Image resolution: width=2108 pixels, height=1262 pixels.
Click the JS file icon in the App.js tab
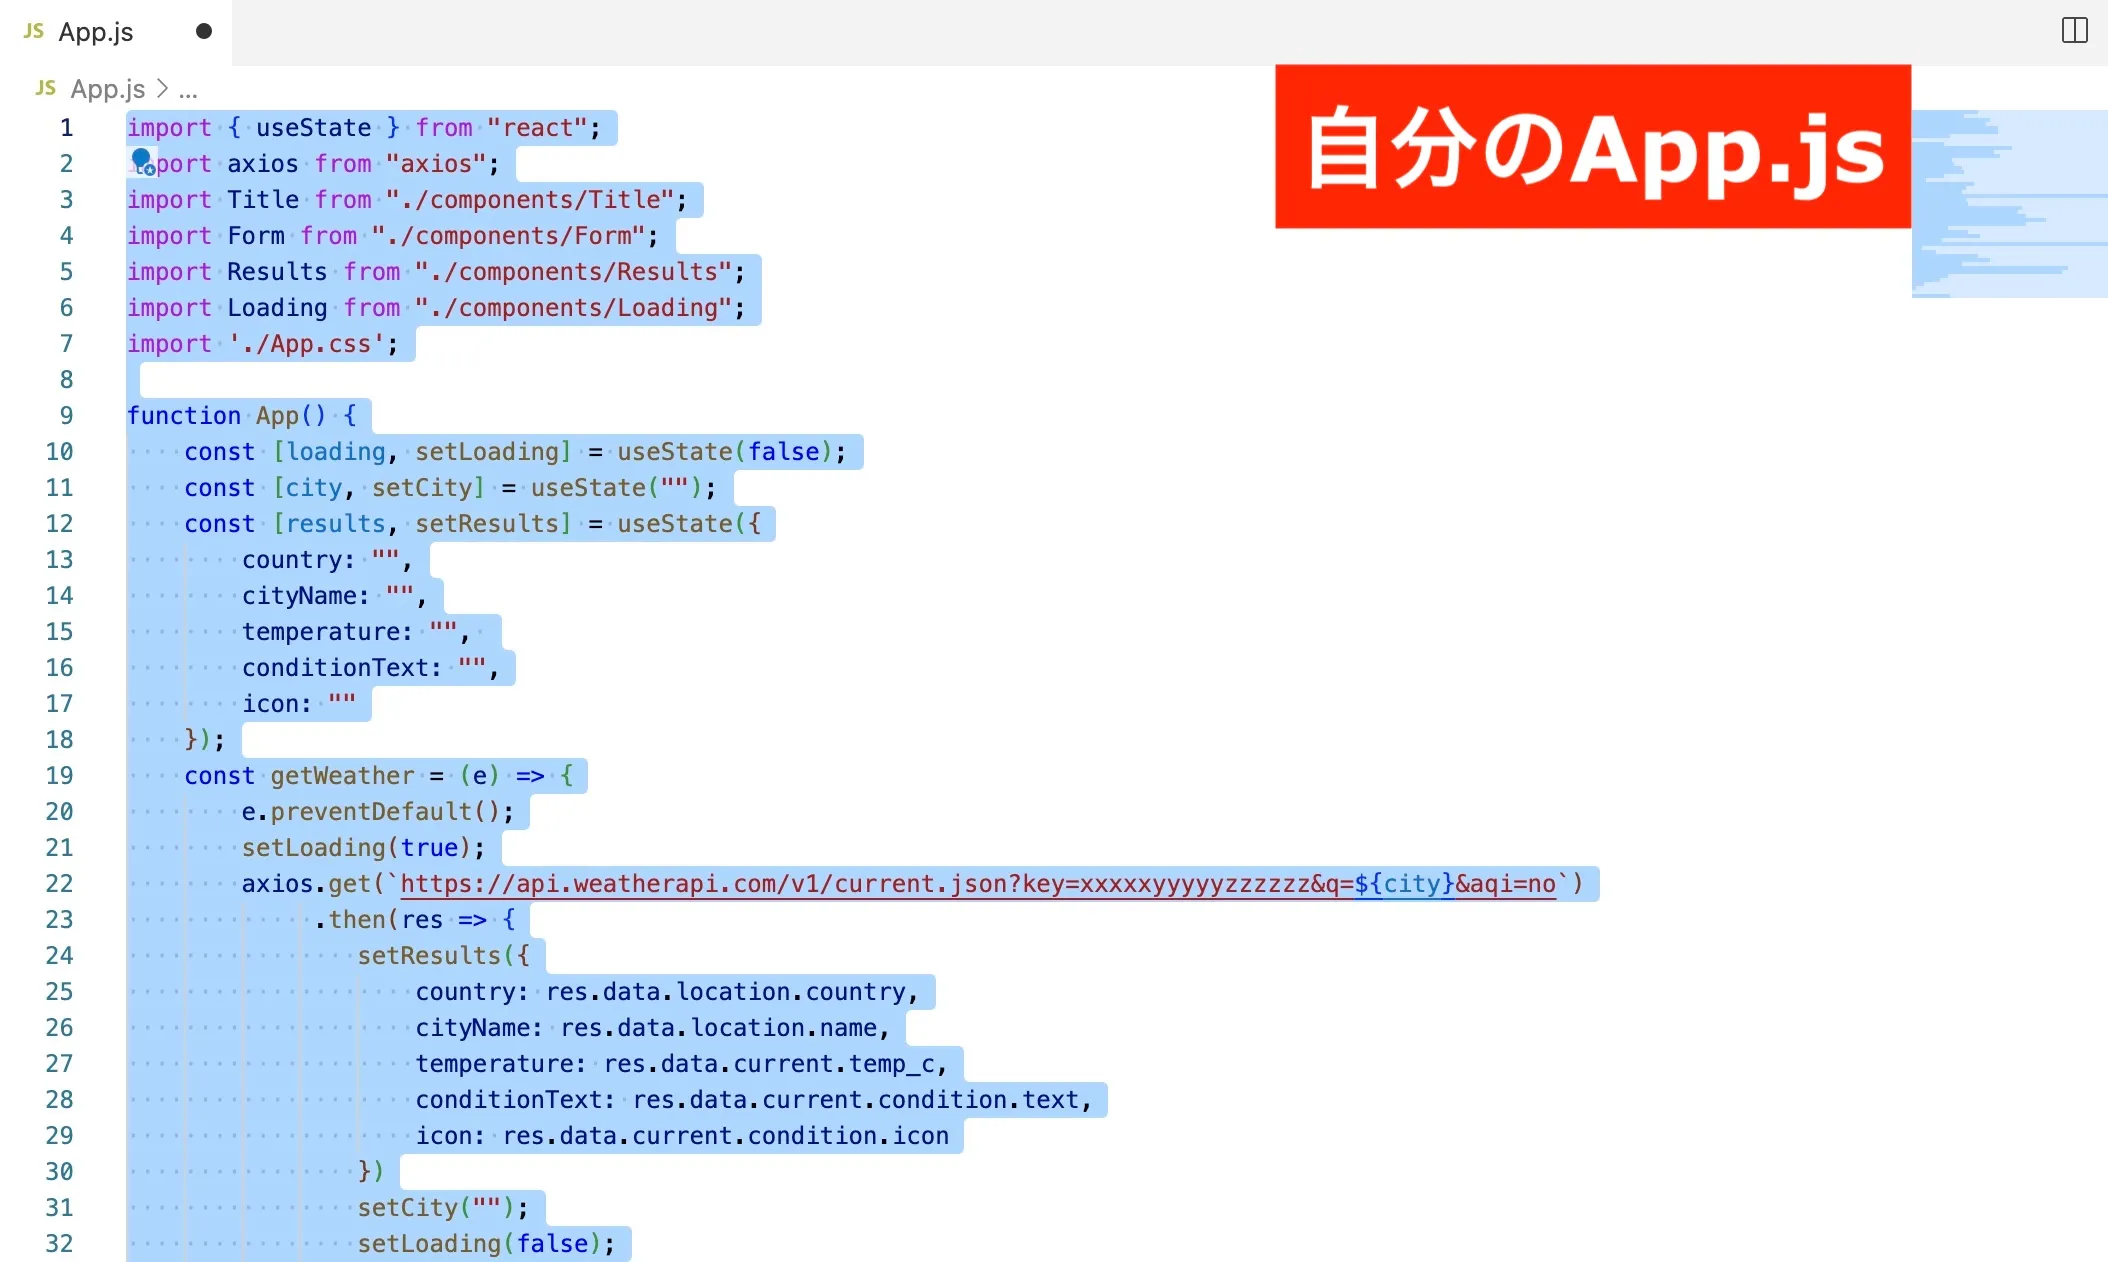[34, 31]
